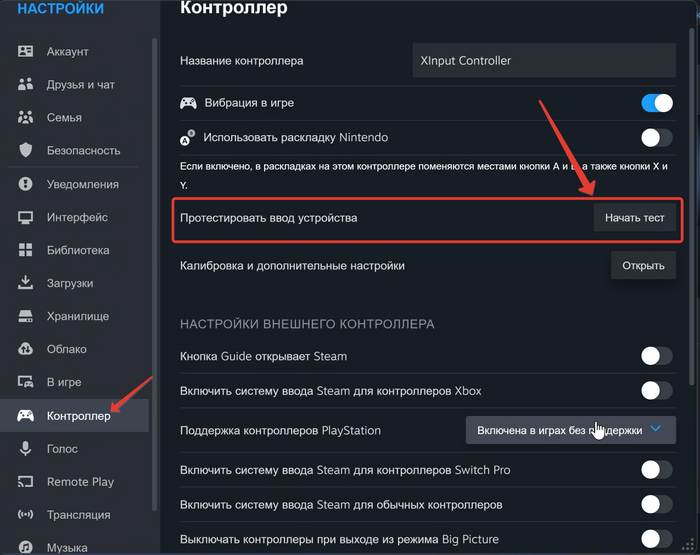This screenshot has width=700, height=555.
Task: Click the Downloads arrow icon
Action: (x=26, y=283)
